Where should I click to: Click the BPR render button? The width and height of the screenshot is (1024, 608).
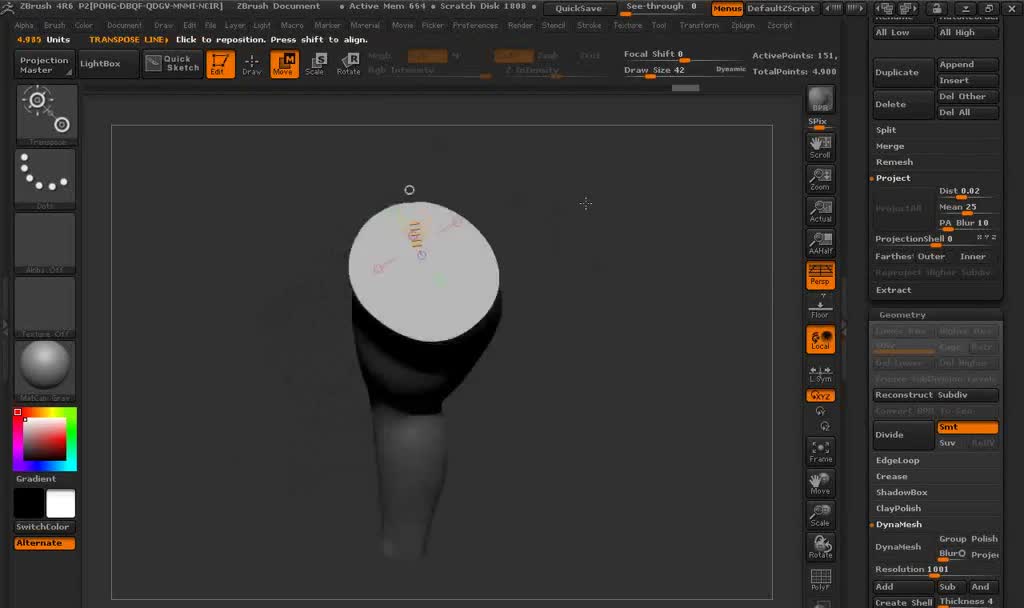820,101
